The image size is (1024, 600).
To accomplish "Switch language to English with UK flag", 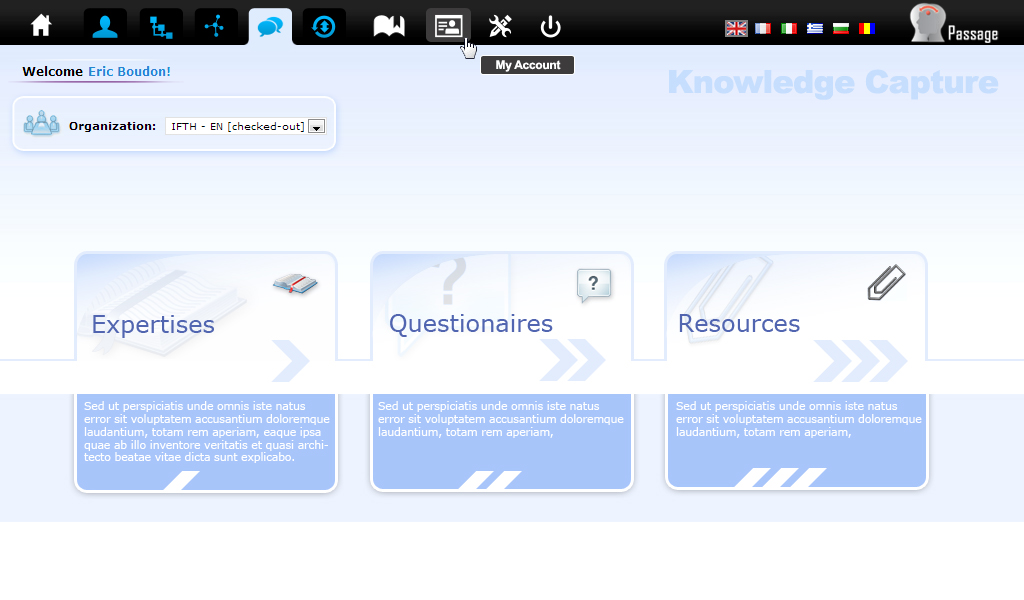I will [736, 29].
